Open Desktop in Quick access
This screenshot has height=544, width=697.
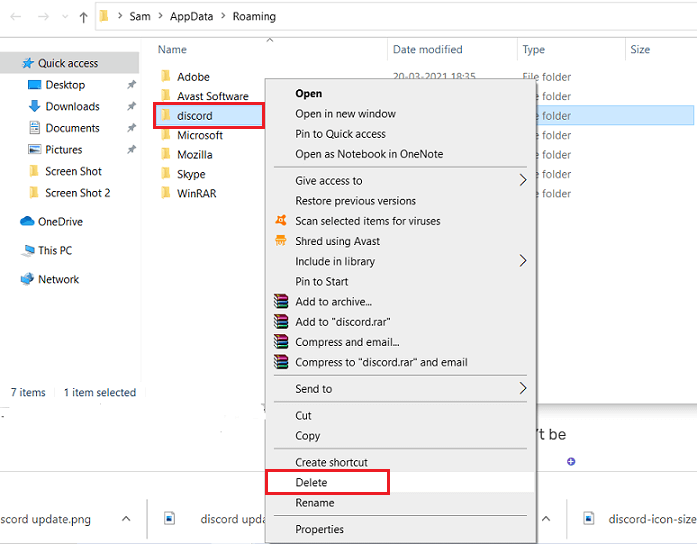[65, 85]
